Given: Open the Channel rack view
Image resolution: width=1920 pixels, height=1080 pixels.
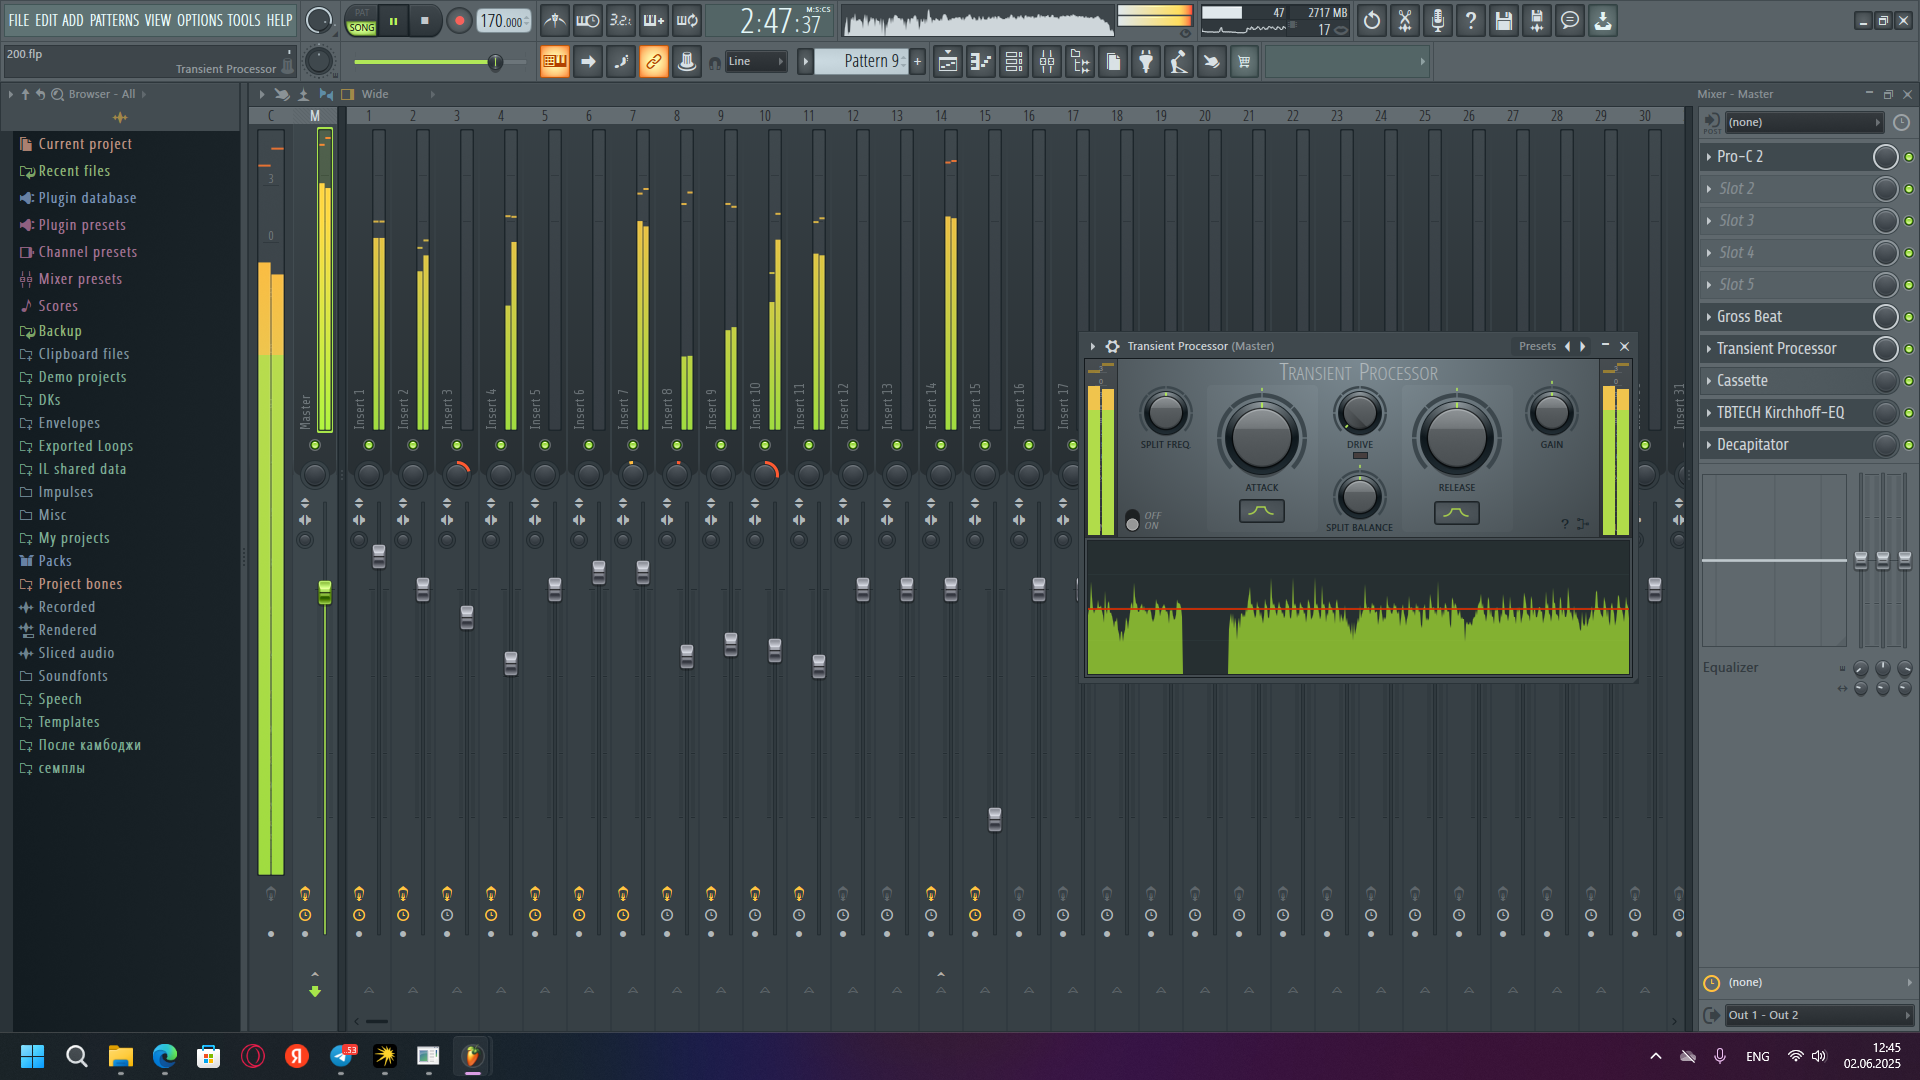Looking at the screenshot, I should coord(1014,62).
